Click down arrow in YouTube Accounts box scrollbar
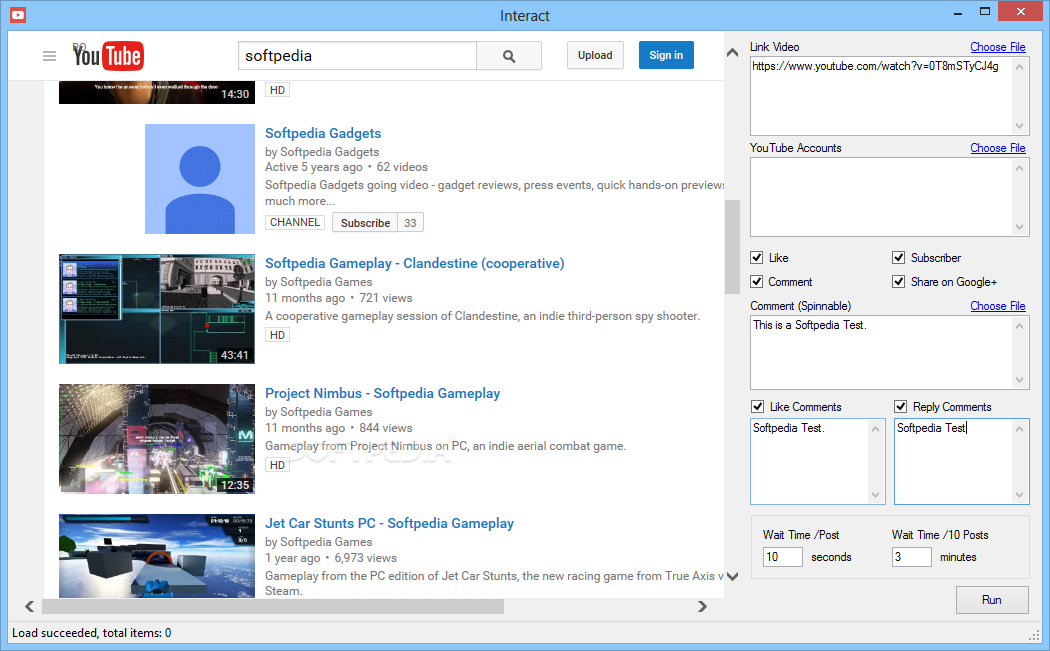 point(1019,226)
